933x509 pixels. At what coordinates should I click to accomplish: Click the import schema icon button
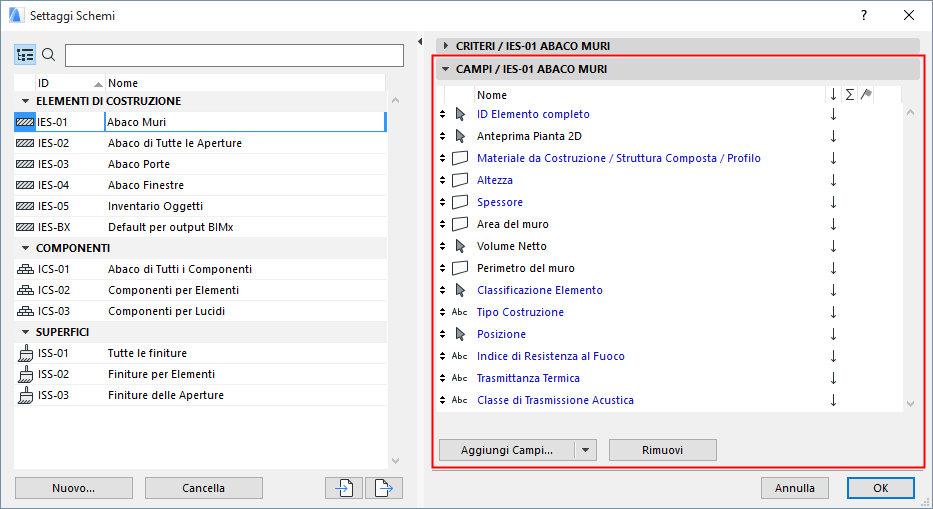(x=343, y=488)
